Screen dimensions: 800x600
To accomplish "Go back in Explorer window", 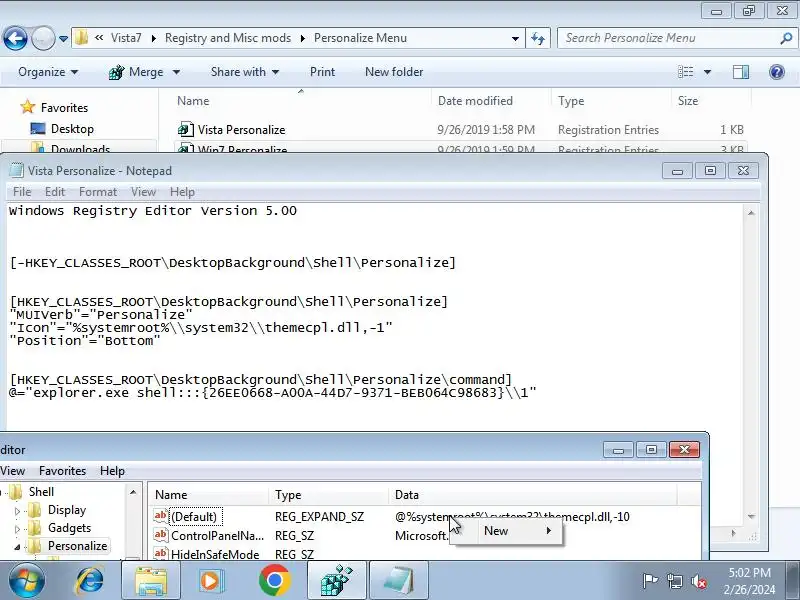I will (15, 38).
